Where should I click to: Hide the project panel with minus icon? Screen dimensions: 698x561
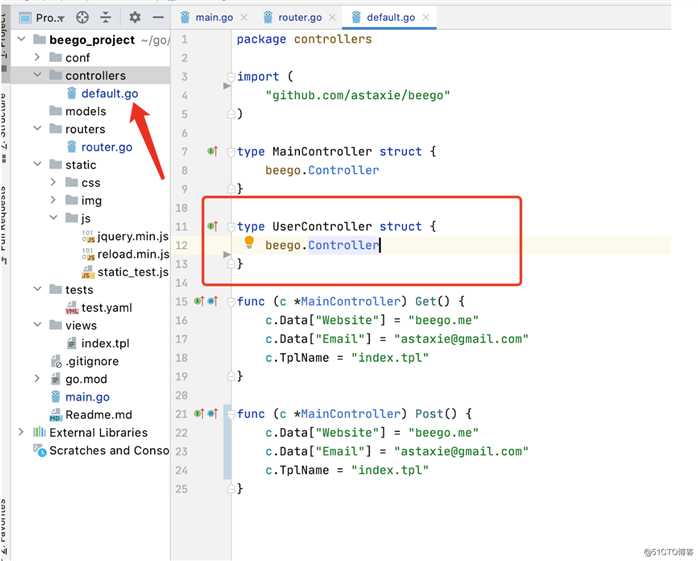[x=158, y=17]
